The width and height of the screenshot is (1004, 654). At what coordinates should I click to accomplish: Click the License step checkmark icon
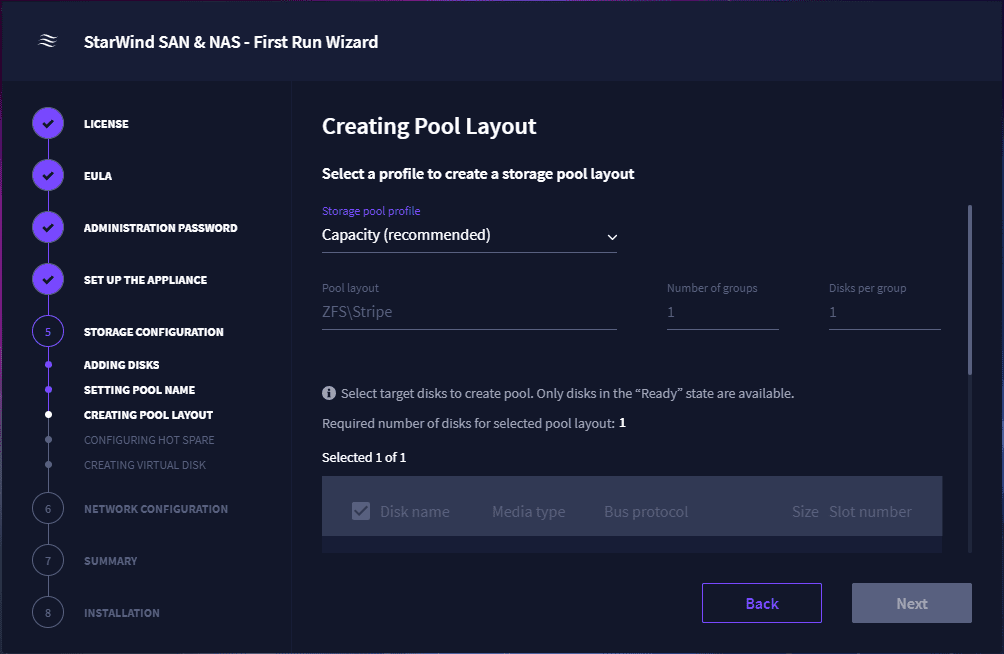(48, 123)
